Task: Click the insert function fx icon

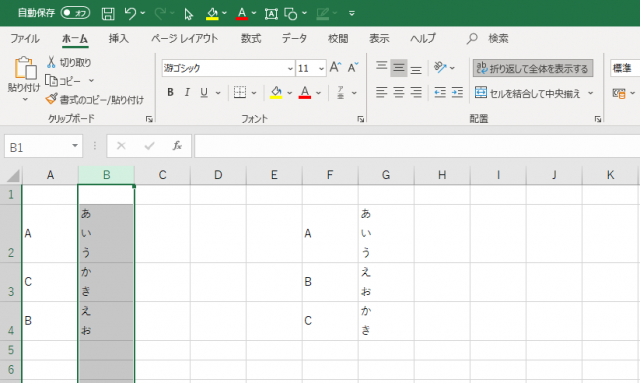Action: pyautogui.click(x=177, y=146)
